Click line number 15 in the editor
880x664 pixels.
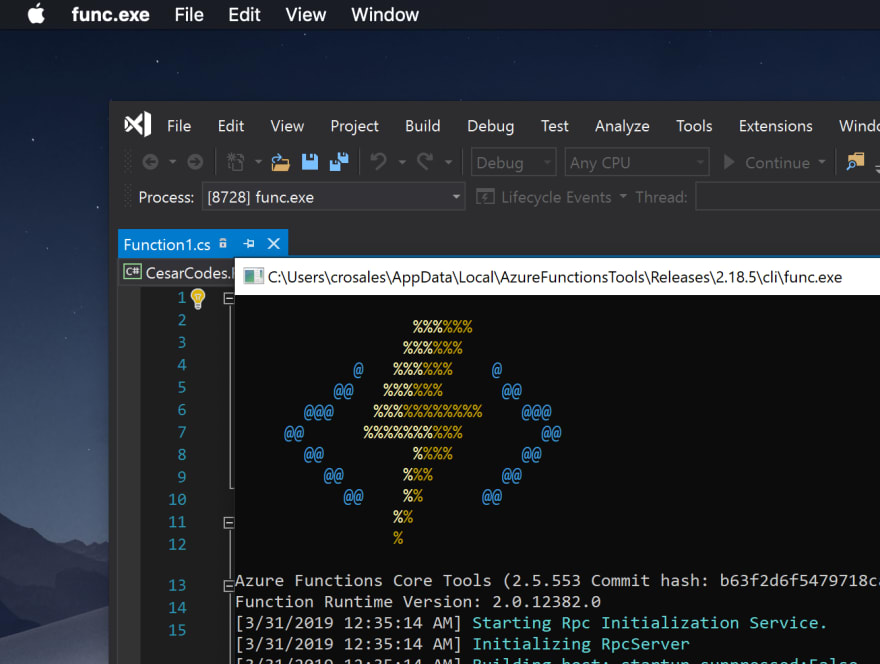point(177,630)
